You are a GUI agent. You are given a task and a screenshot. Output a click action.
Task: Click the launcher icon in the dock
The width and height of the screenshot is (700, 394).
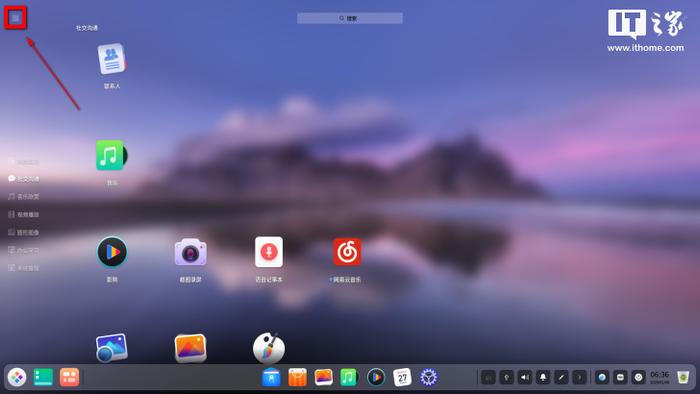coord(17,377)
